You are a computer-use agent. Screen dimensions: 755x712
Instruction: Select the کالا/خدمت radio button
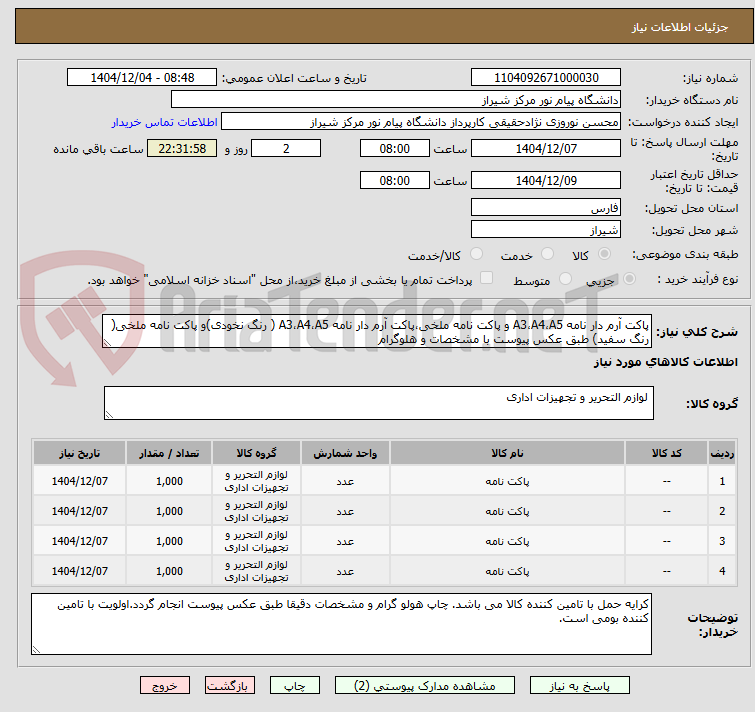tap(476, 254)
